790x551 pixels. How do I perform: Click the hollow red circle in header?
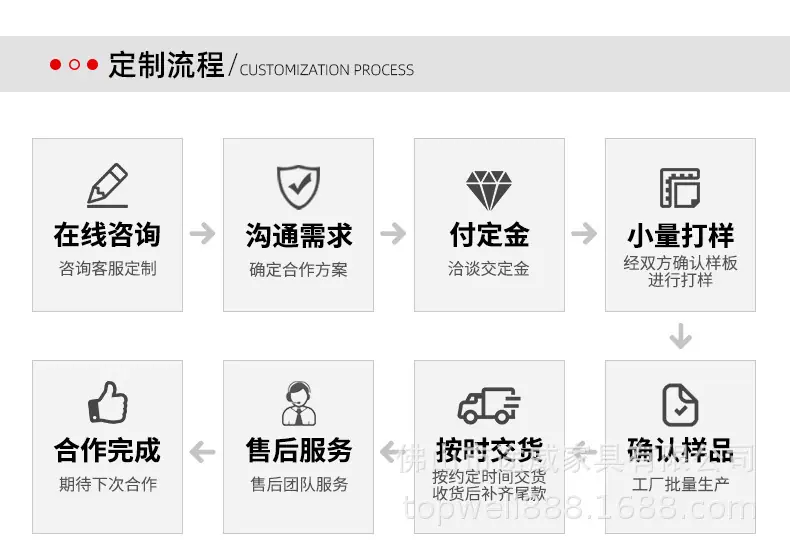tap(74, 64)
